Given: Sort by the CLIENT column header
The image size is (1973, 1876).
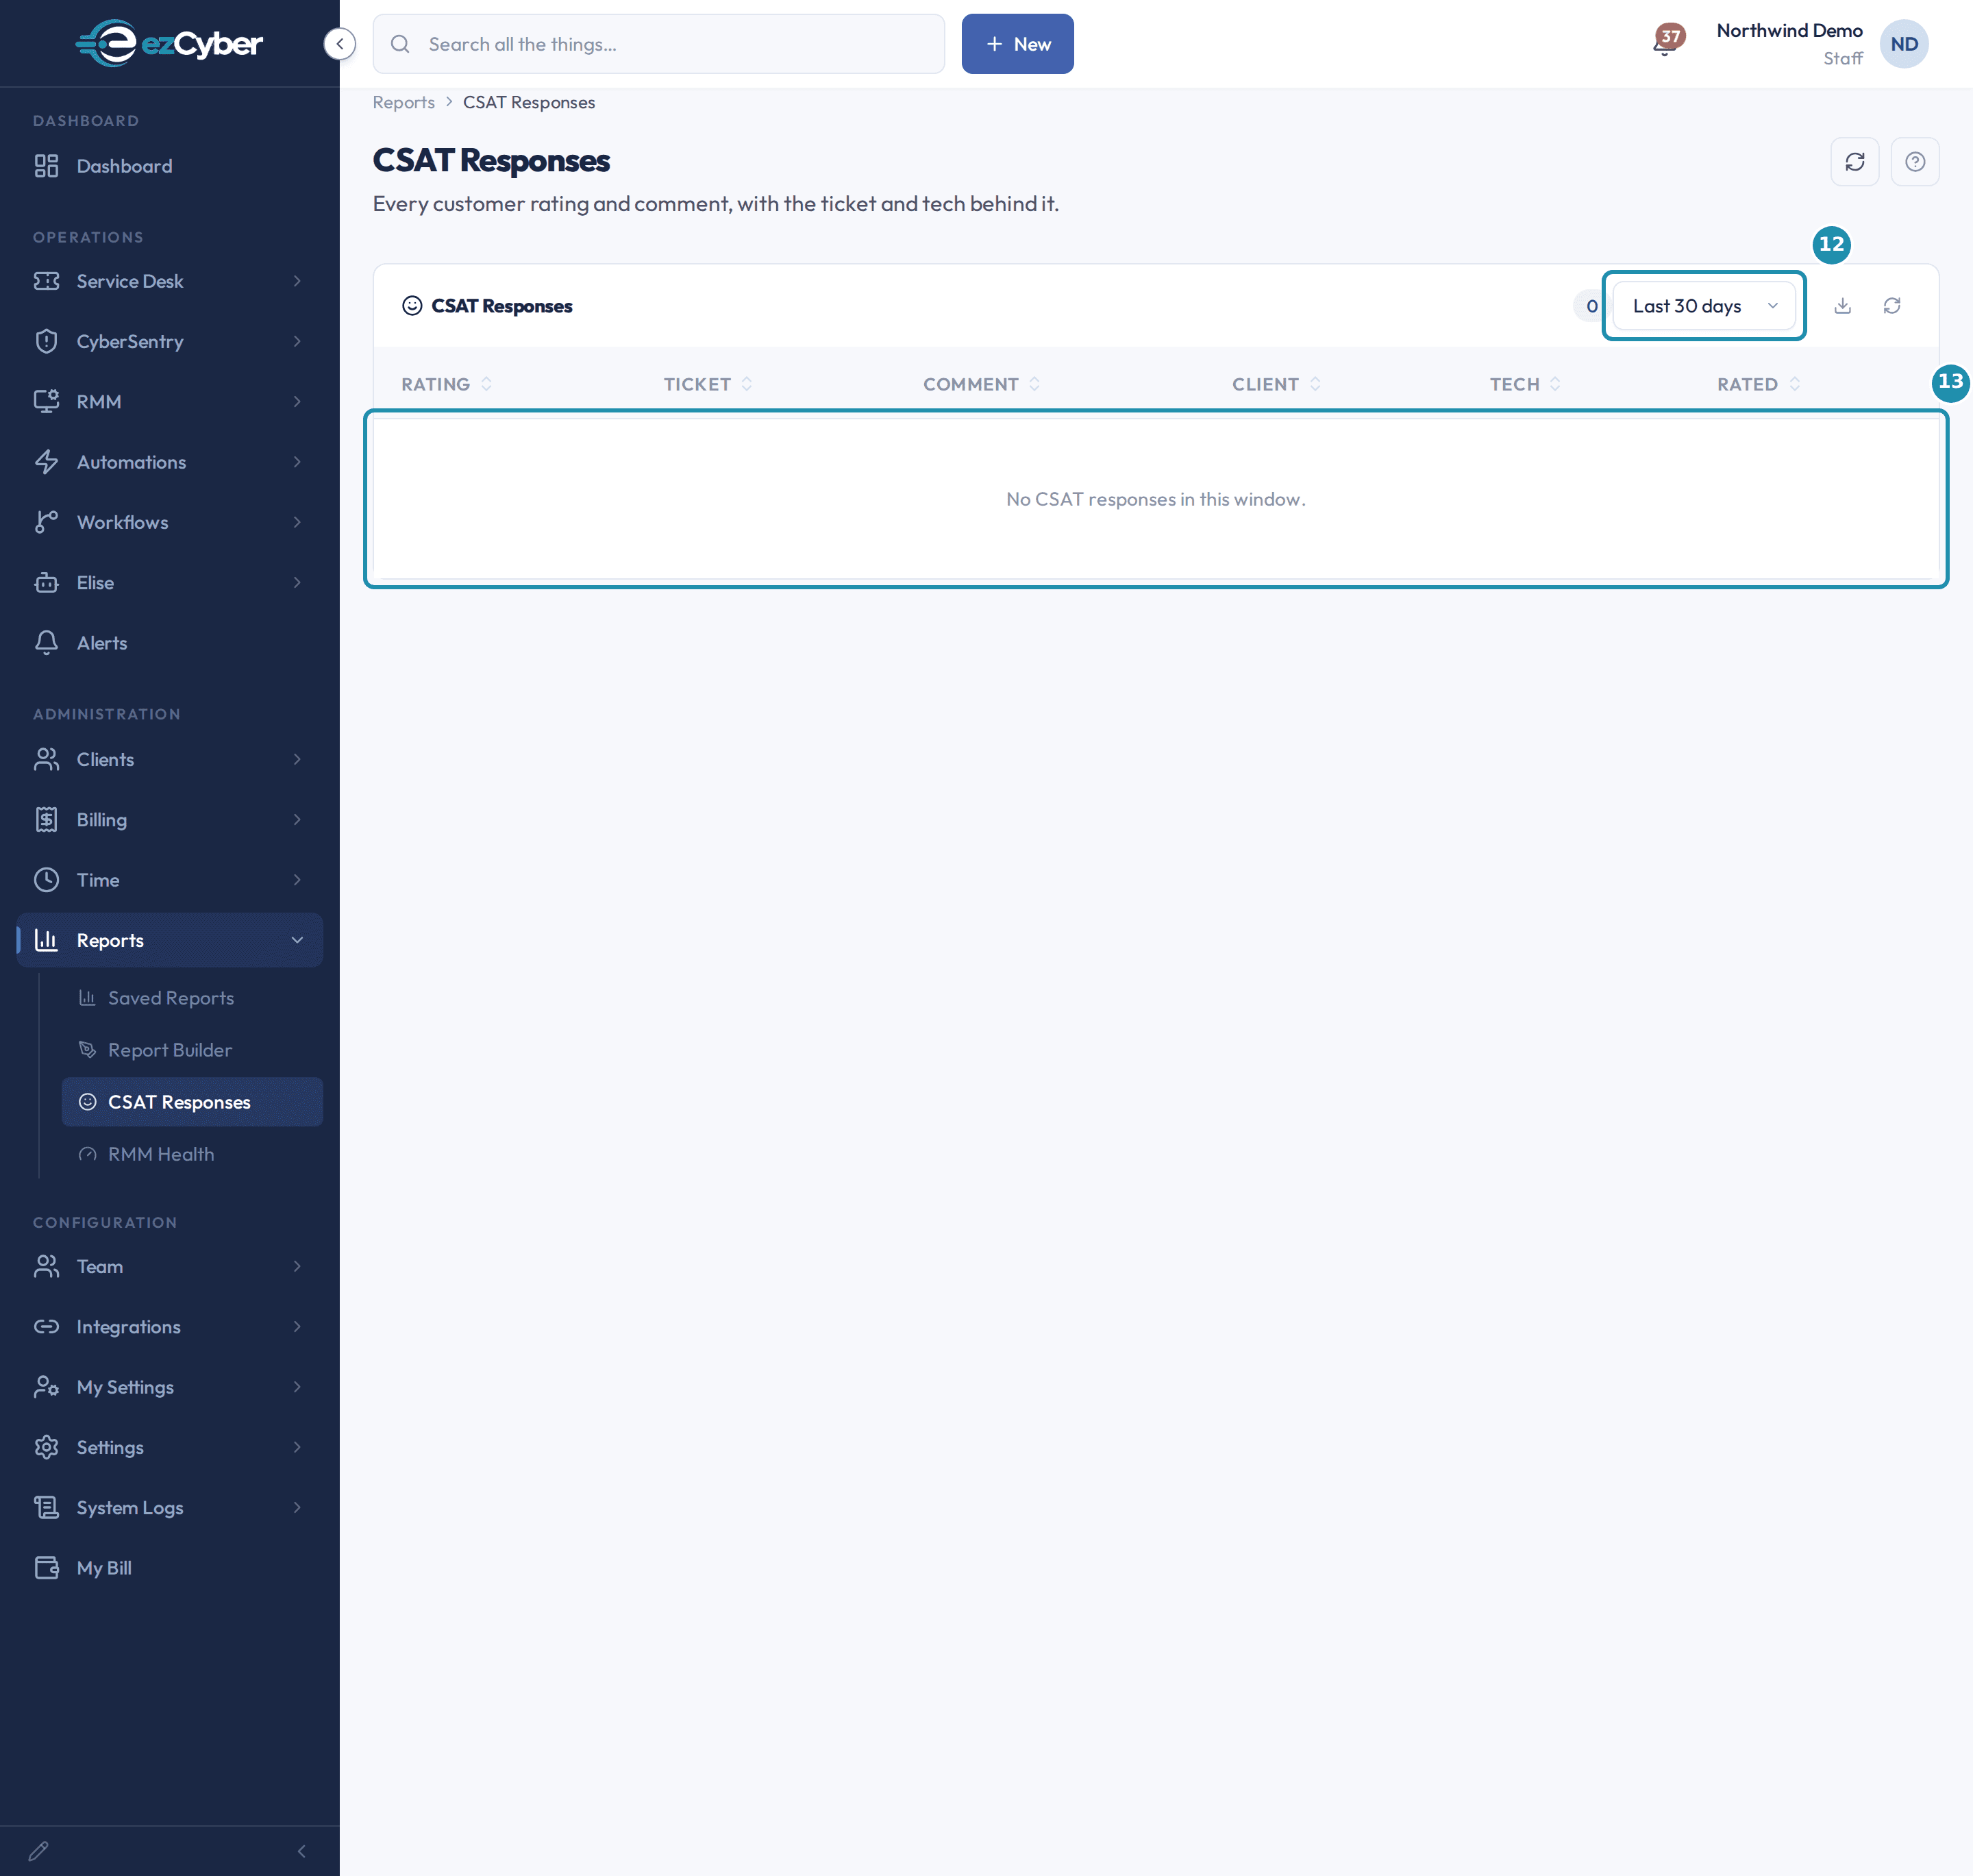Looking at the screenshot, I should click(1277, 384).
